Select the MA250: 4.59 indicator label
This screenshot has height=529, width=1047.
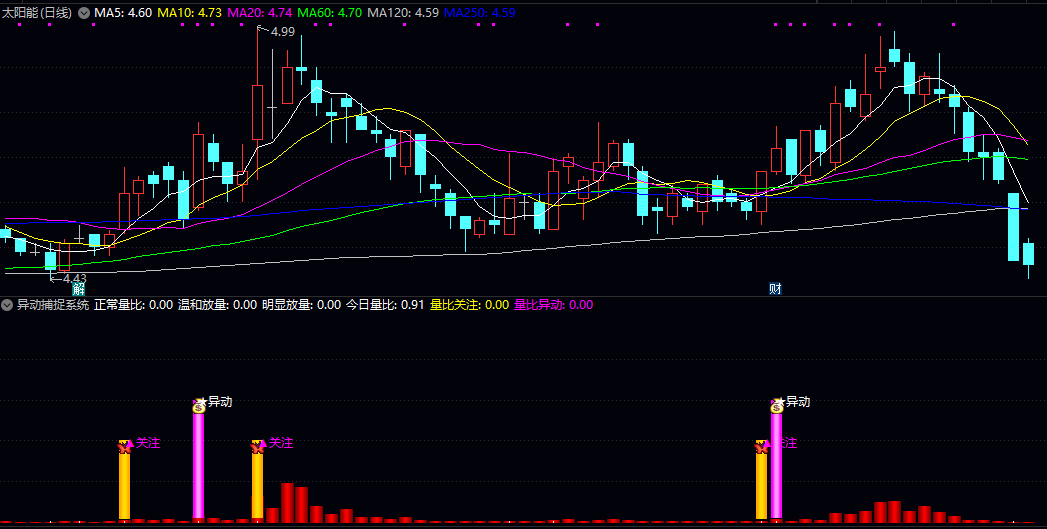480,13
